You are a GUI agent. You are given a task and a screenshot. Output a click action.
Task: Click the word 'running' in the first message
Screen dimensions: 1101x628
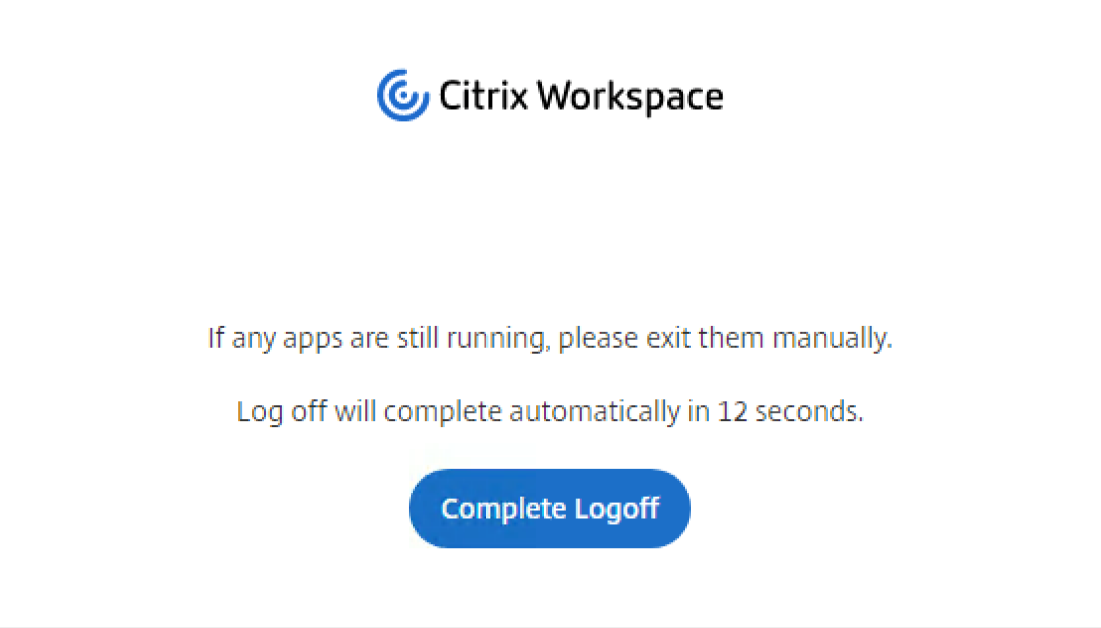point(498,339)
